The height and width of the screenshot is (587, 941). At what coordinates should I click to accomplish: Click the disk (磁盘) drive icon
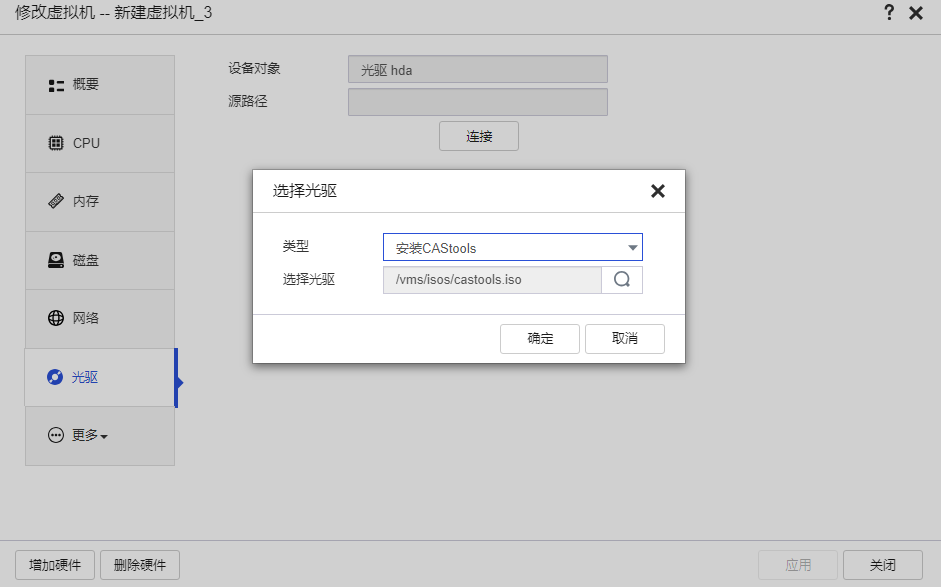pyautogui.click(x=56, y=260)
